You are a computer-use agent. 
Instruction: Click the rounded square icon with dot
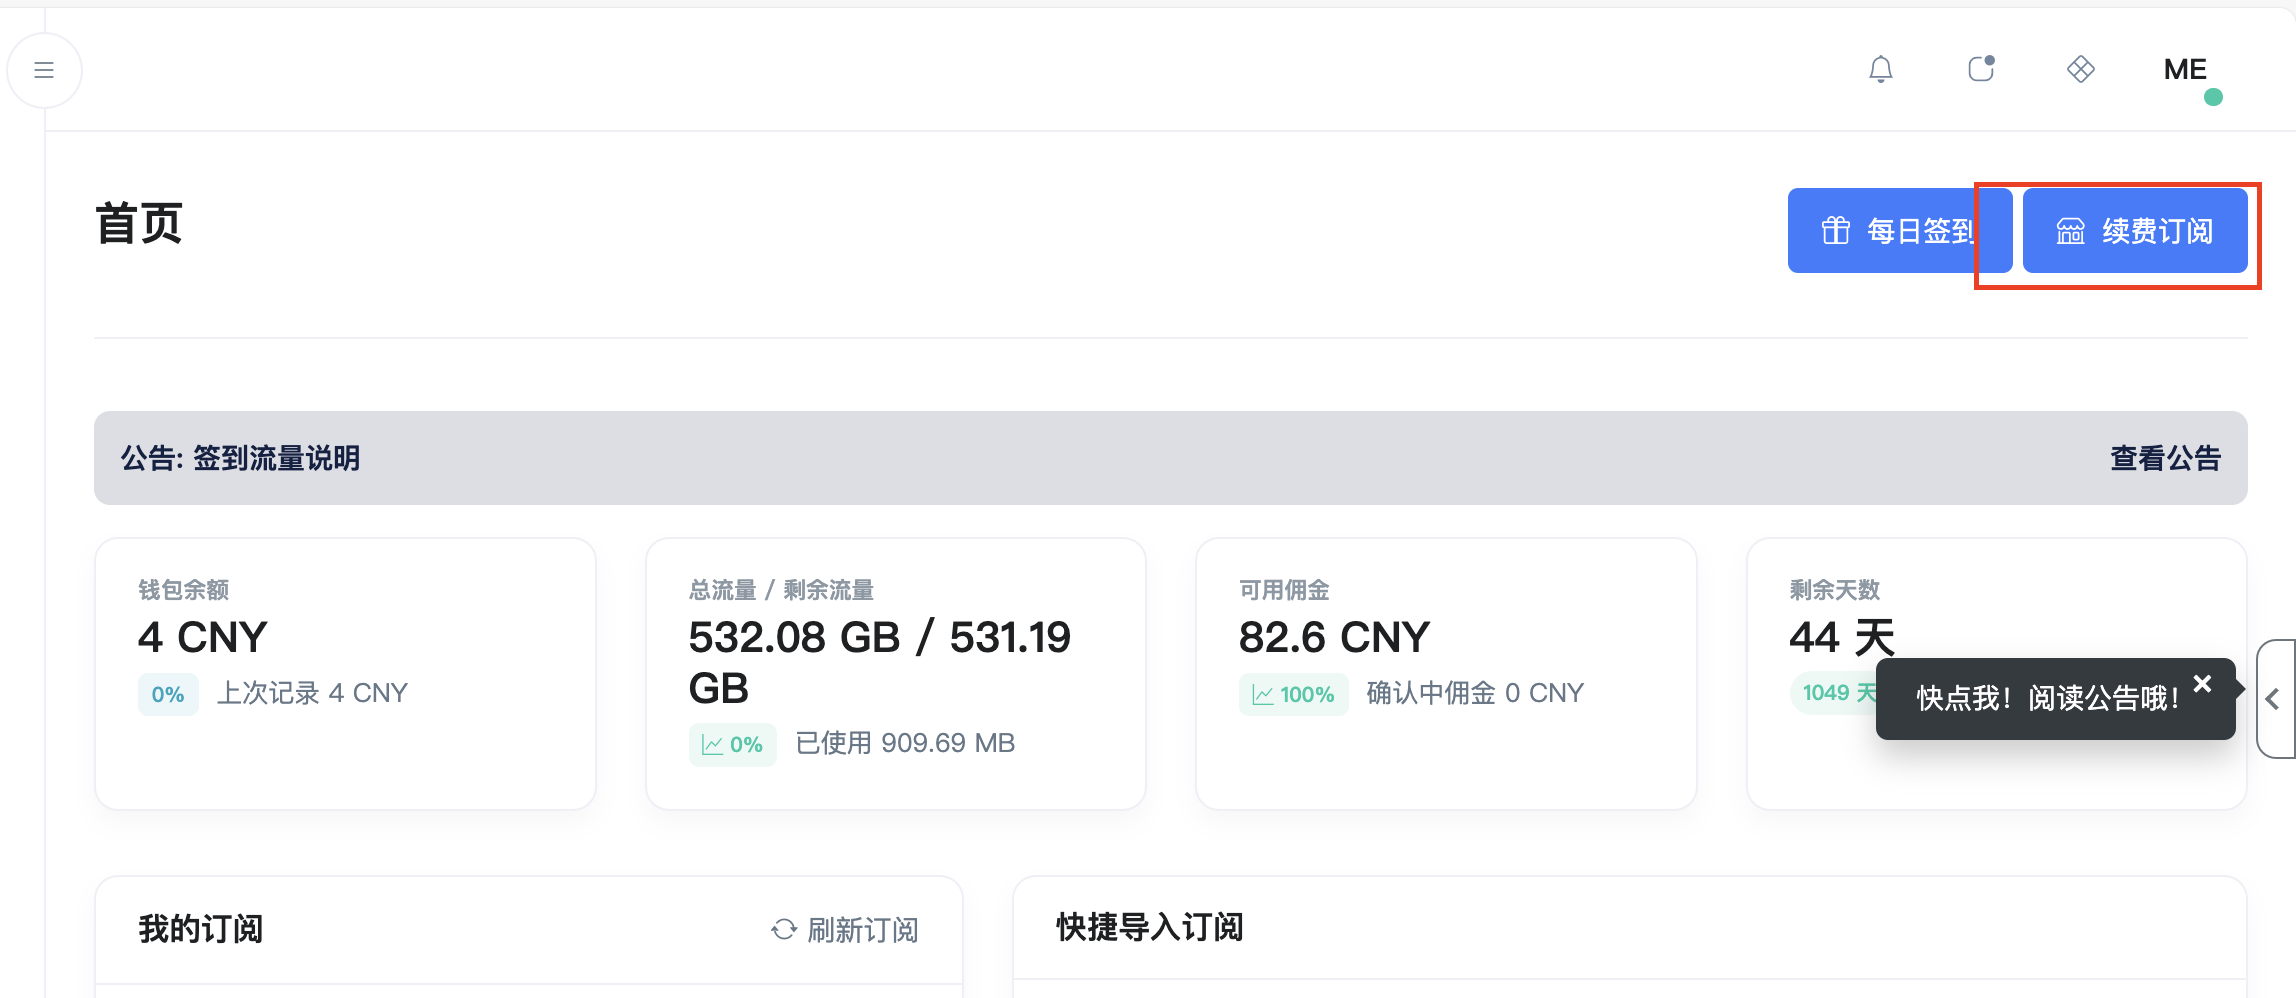1981,68
